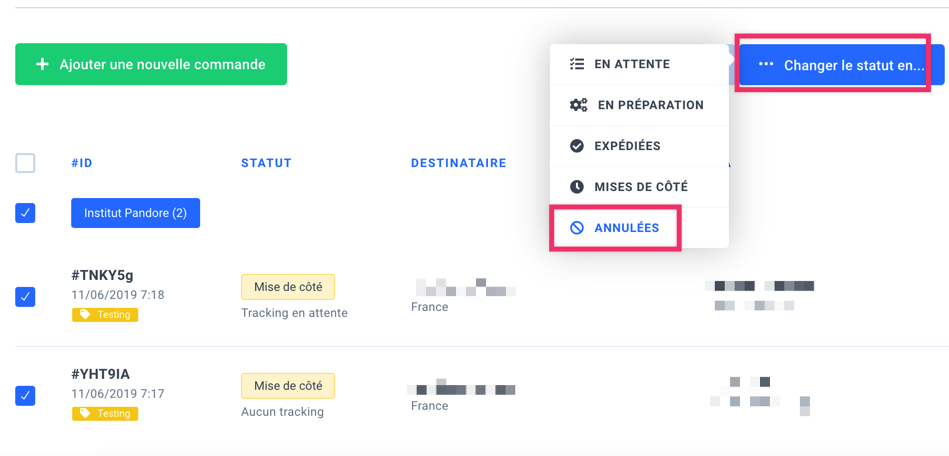Toggle the select-all checkbox in the header row
Viewport: 949px width, 456px height.
26,163
